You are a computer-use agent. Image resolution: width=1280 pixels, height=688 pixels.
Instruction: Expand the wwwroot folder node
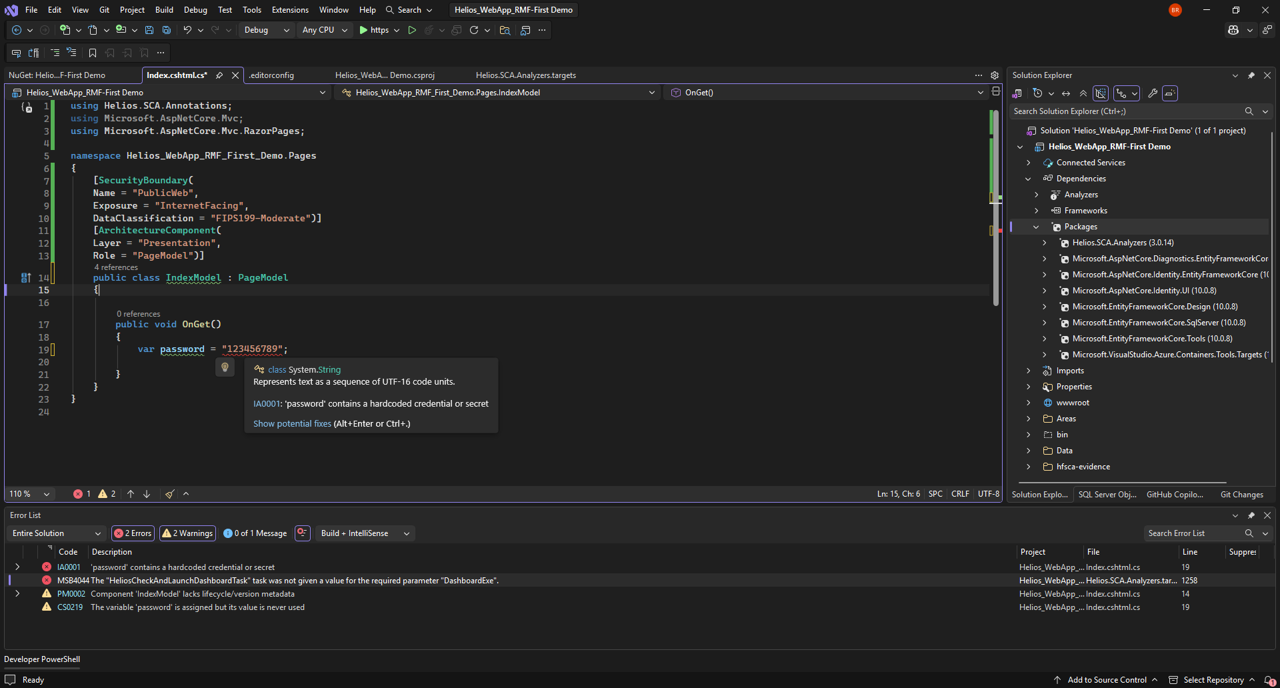point(1028,403)
